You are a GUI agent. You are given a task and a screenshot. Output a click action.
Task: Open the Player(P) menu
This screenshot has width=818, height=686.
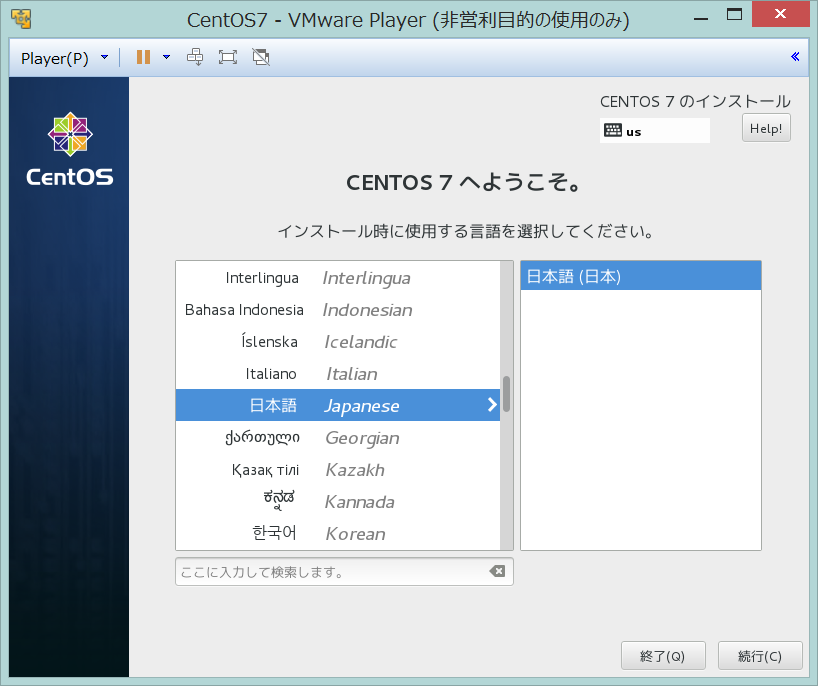click(65, 58)
